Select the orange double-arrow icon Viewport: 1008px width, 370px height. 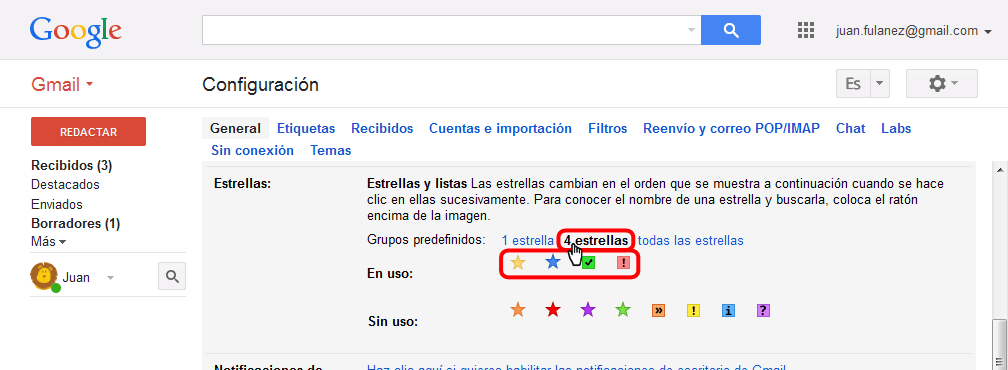pos(658,311)
